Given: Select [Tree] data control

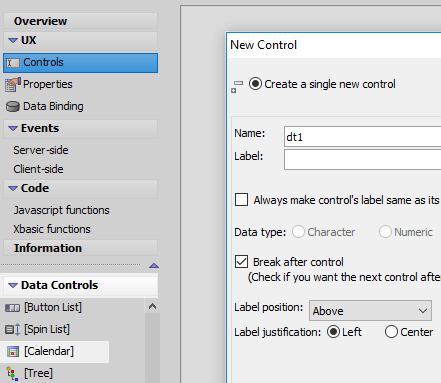Looking at the screenshot, I should coord(38,373).
